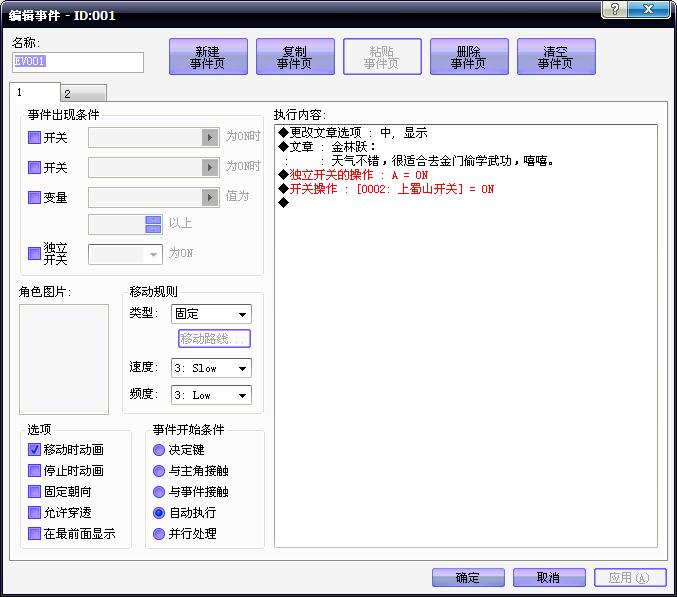Click the variable value stepper before 以上
The image size is (677, 597).
[x=153, y=224]
